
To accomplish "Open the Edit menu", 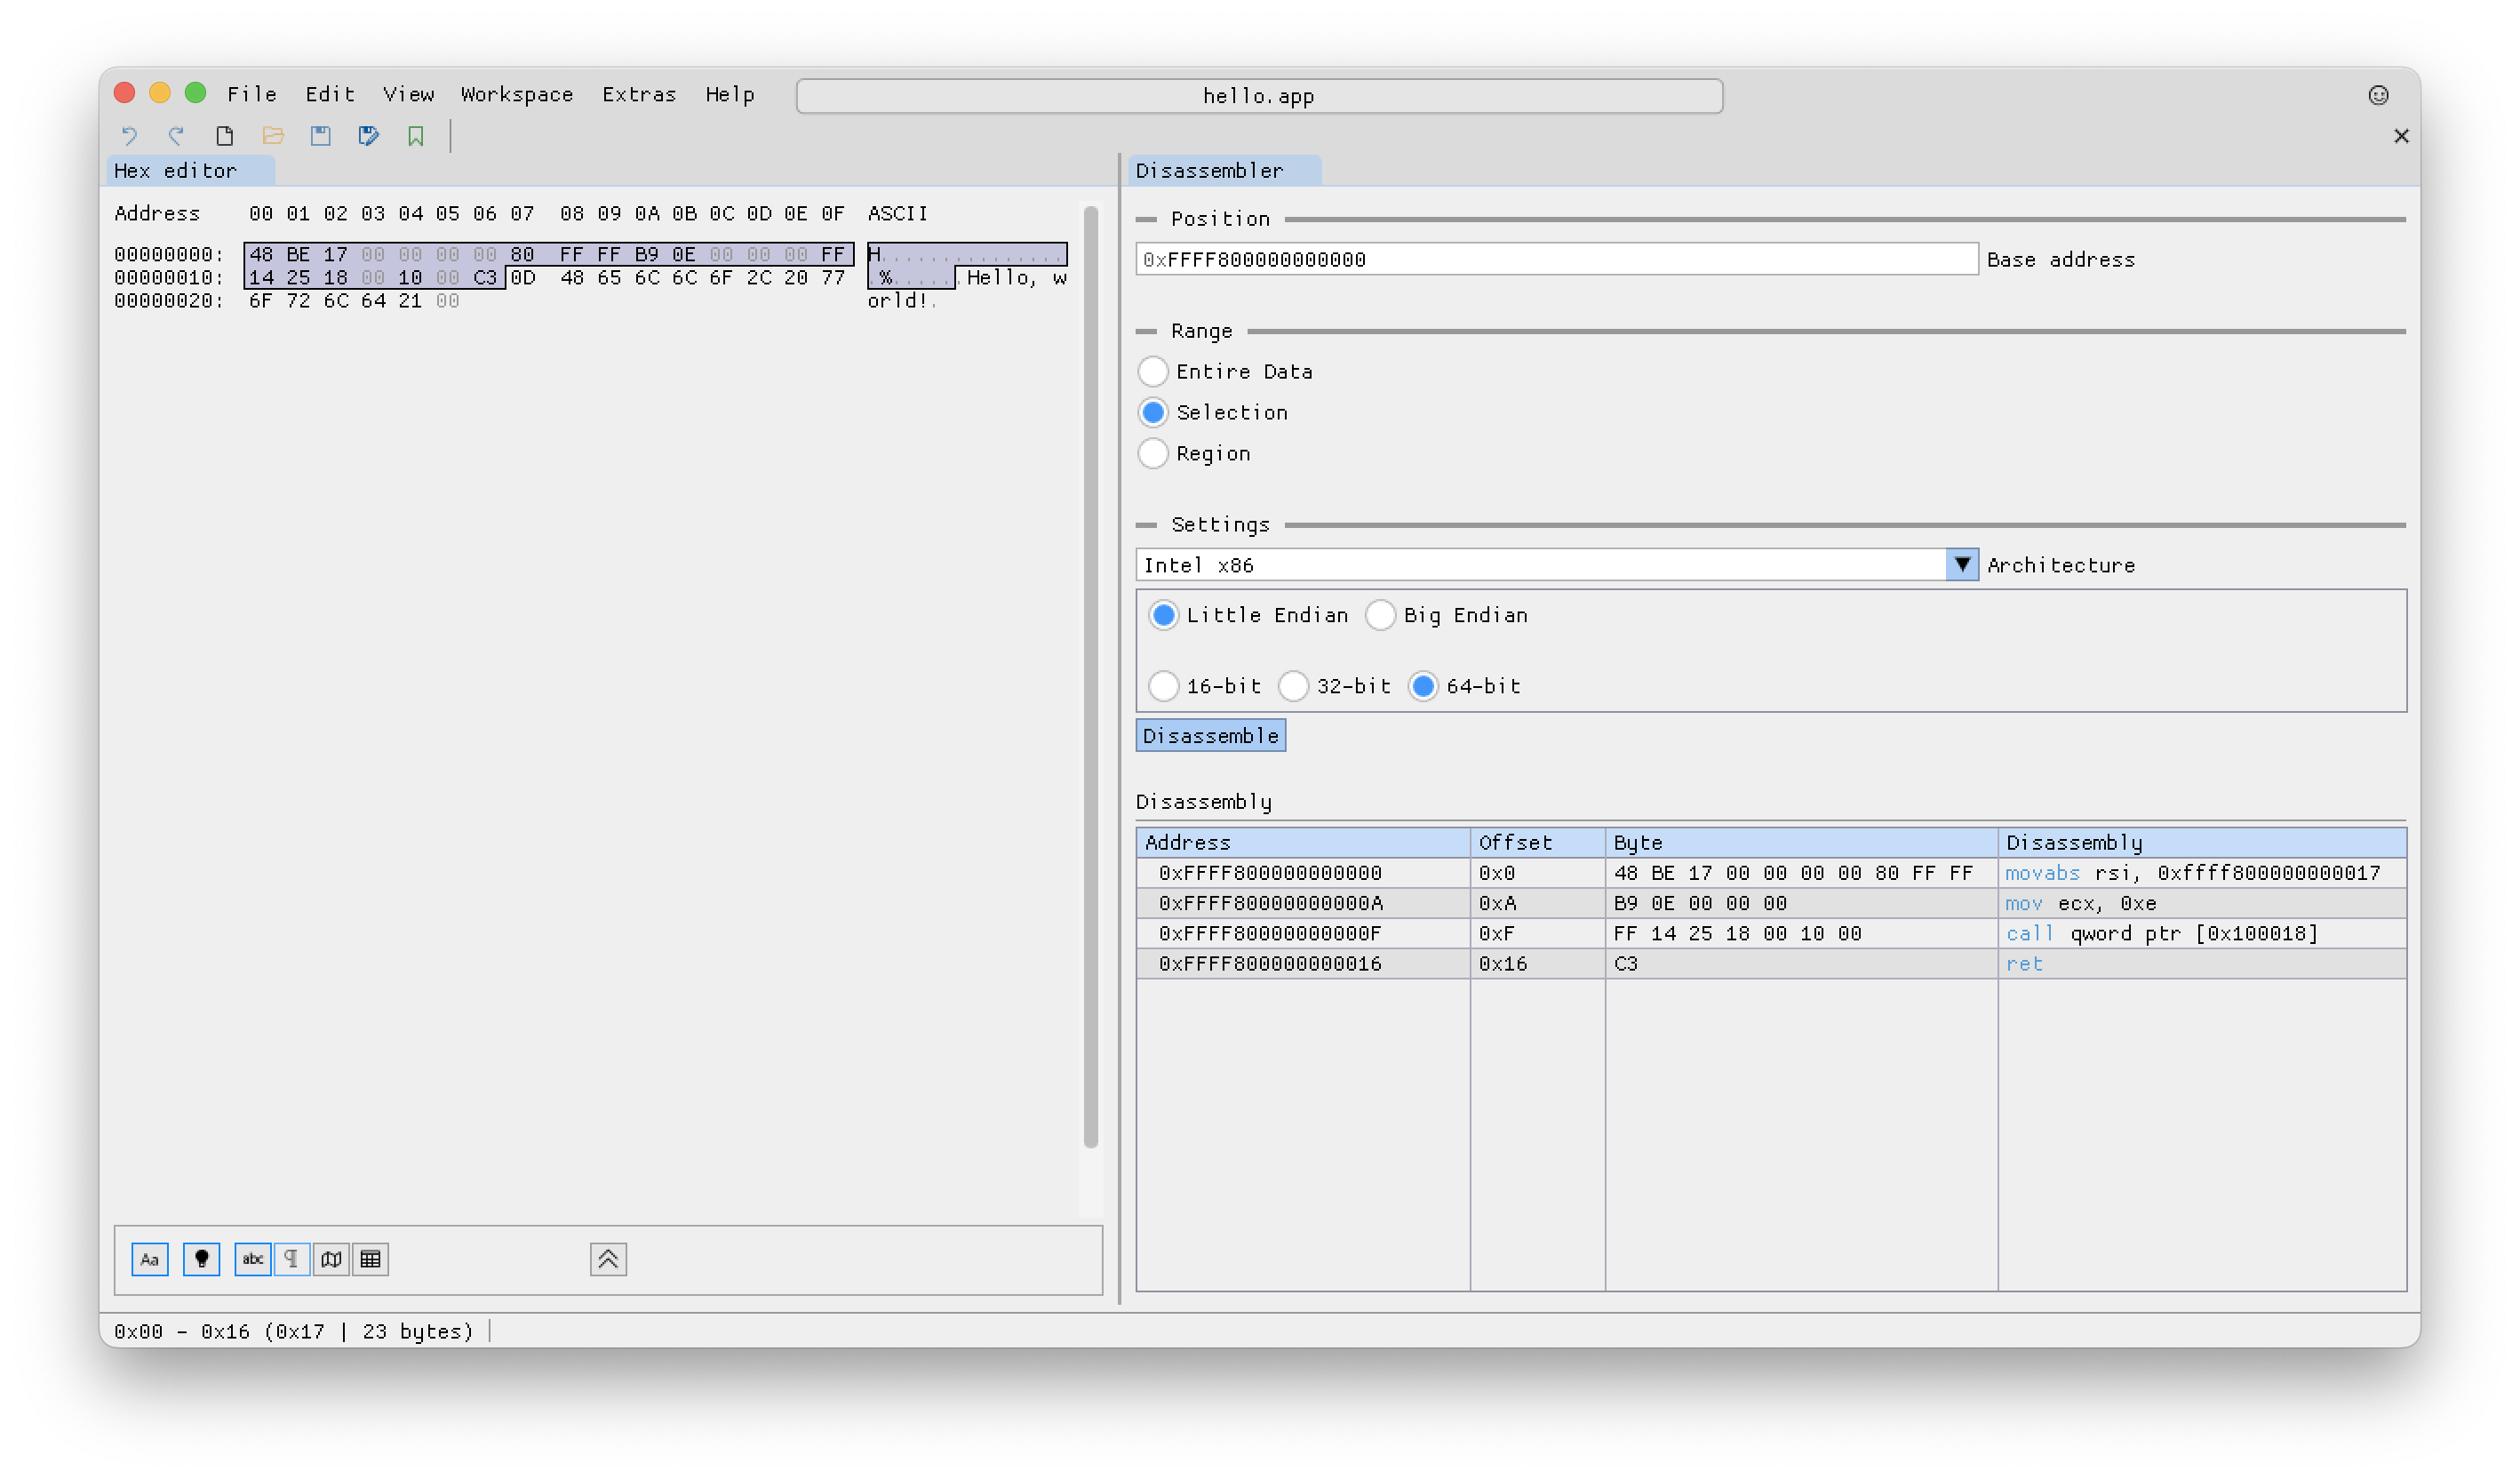I will tap(330, 94).
